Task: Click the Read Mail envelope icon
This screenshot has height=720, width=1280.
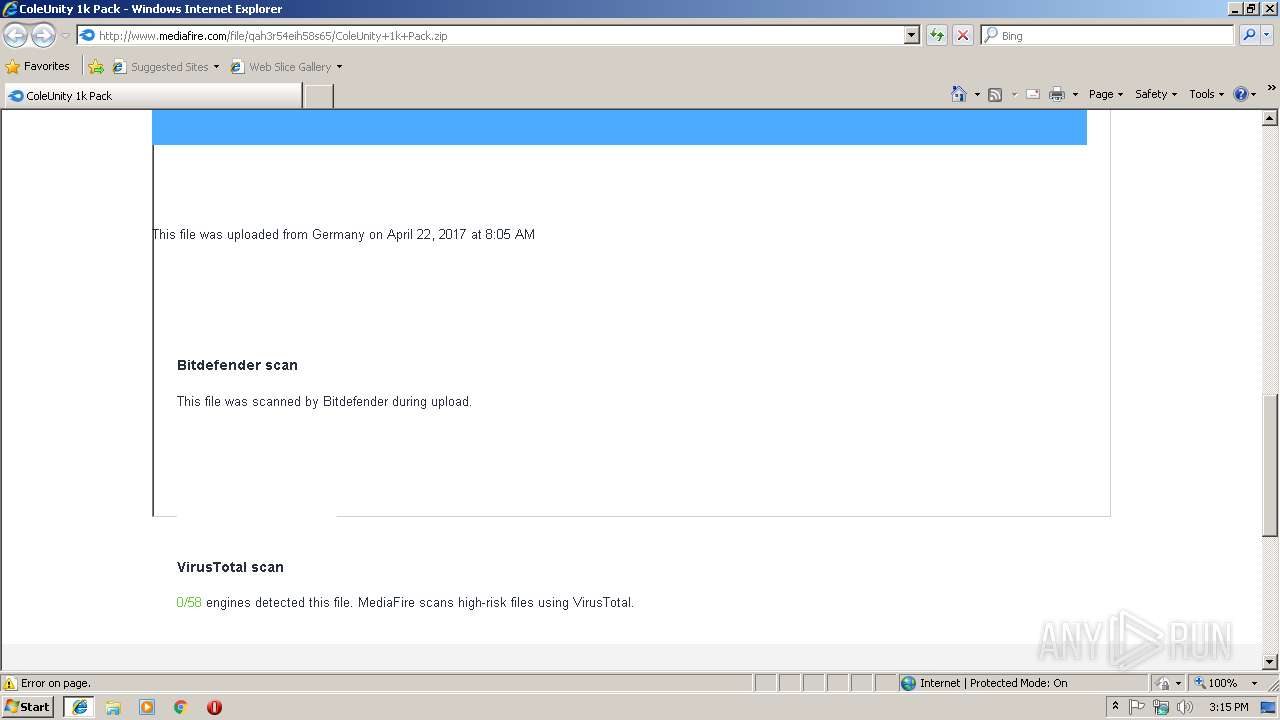Action: (x=1033, y=94)
